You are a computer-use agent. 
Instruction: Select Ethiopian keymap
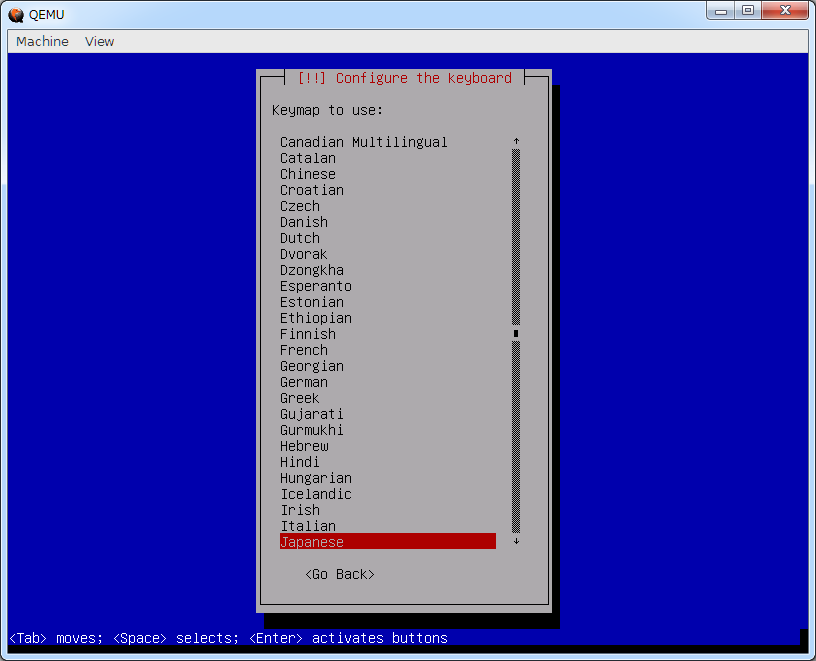(388, 319)
